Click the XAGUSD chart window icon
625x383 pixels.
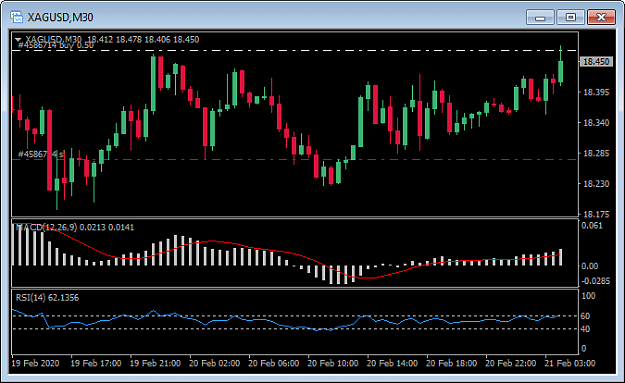pos(16,17)
